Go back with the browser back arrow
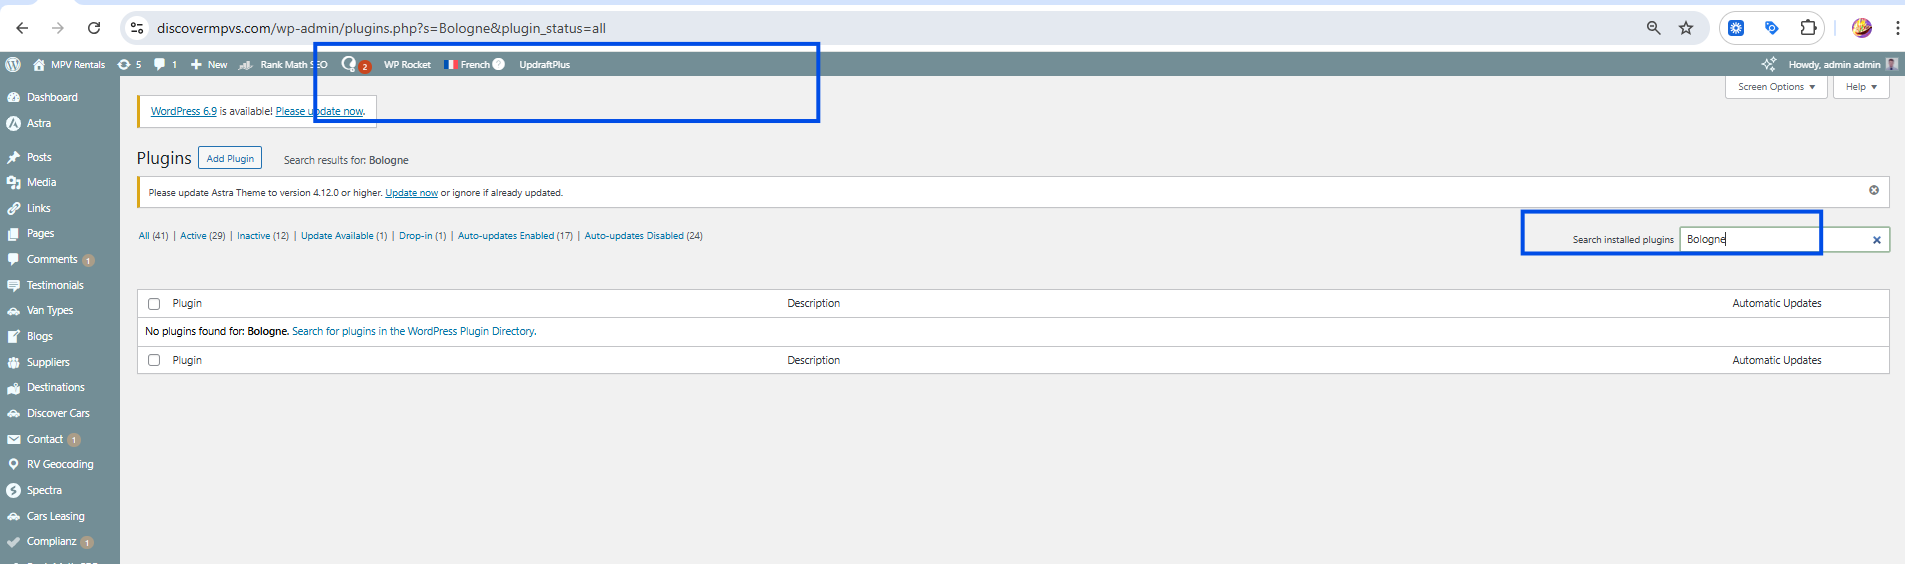Viewport: 1905px width, 564px height. point(22,28)
